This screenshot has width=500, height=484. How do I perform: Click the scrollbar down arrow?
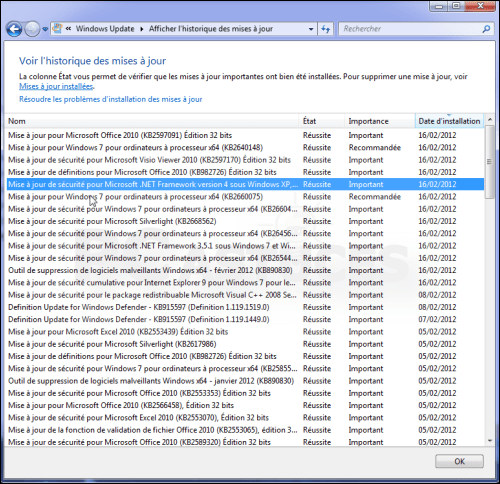point(489,441)
